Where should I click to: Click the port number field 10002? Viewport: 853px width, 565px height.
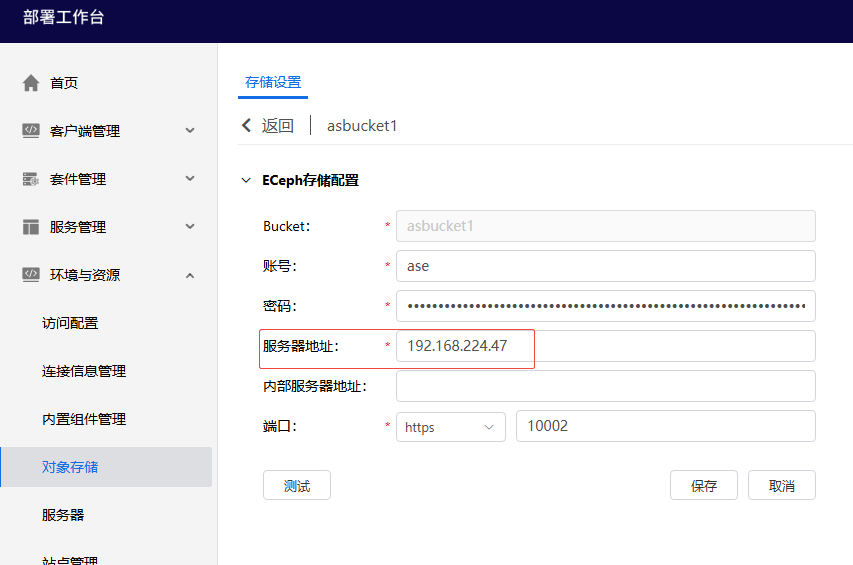click(666, 426)
